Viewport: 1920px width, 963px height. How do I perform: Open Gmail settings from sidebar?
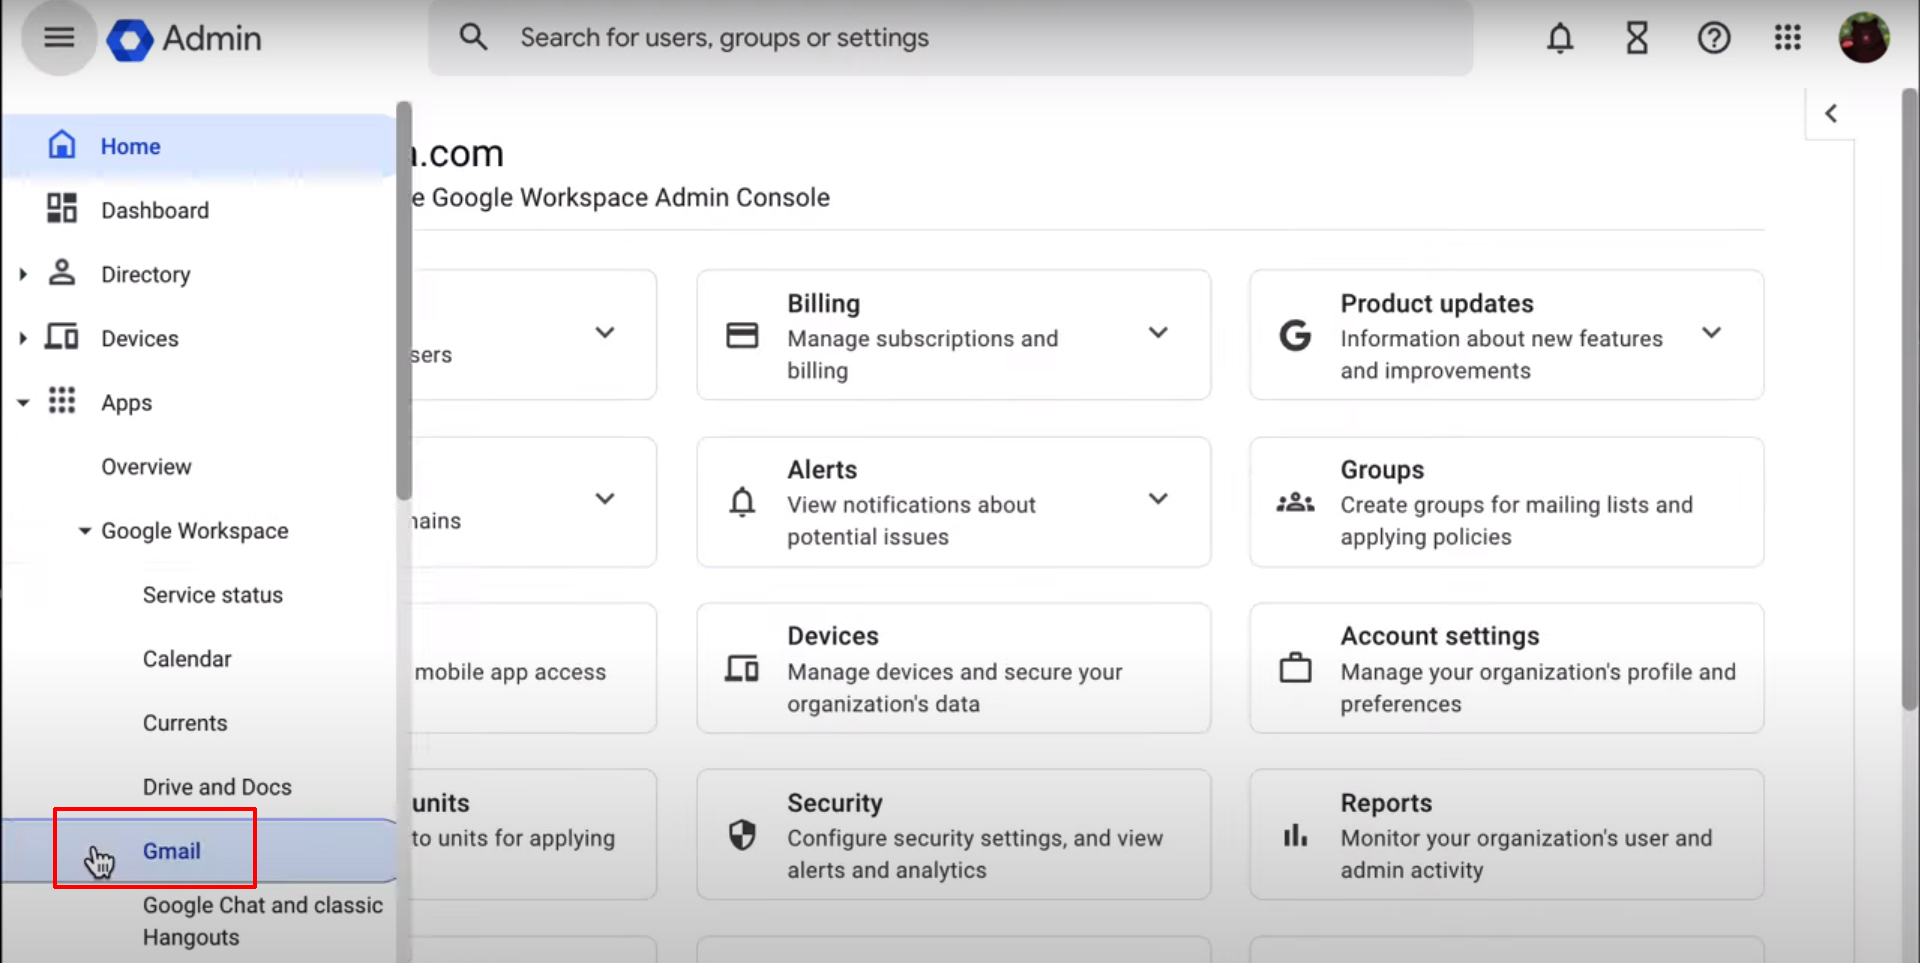coord(171,850)
